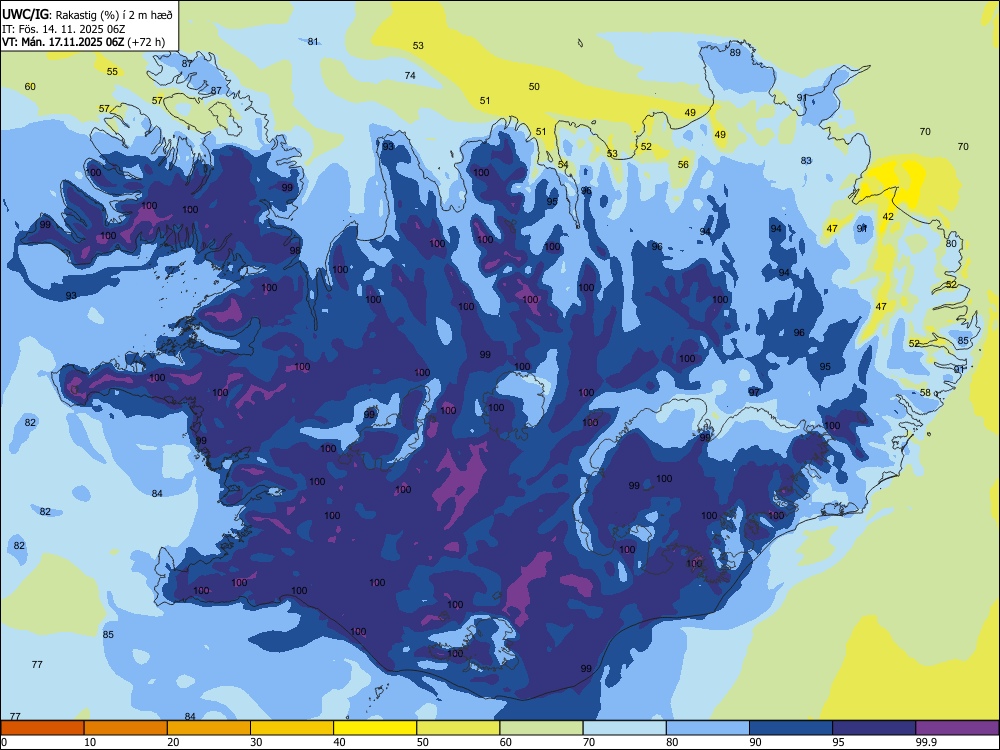This screenshot has height=750, width=1000.
Task: Click the bright yellow 40–50 legend swatch
Action: tap(375, 728)
